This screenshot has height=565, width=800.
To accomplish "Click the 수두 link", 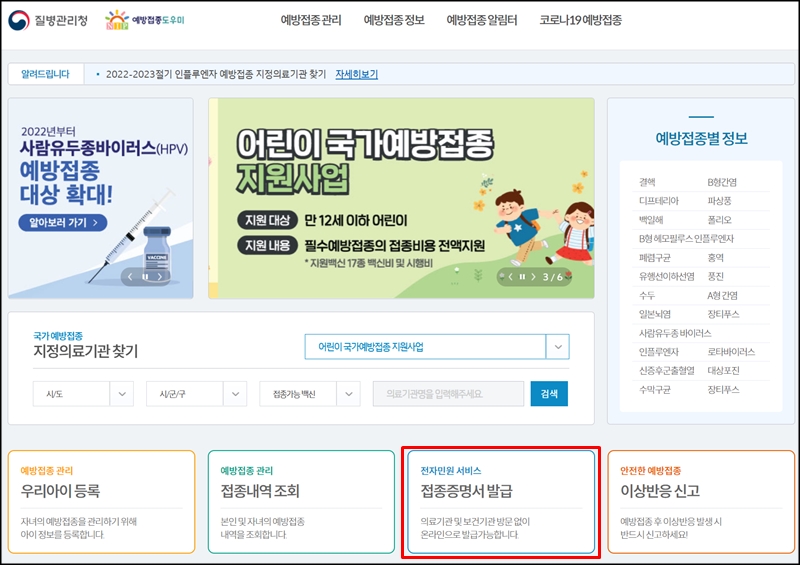I will [x=647, y=296].
